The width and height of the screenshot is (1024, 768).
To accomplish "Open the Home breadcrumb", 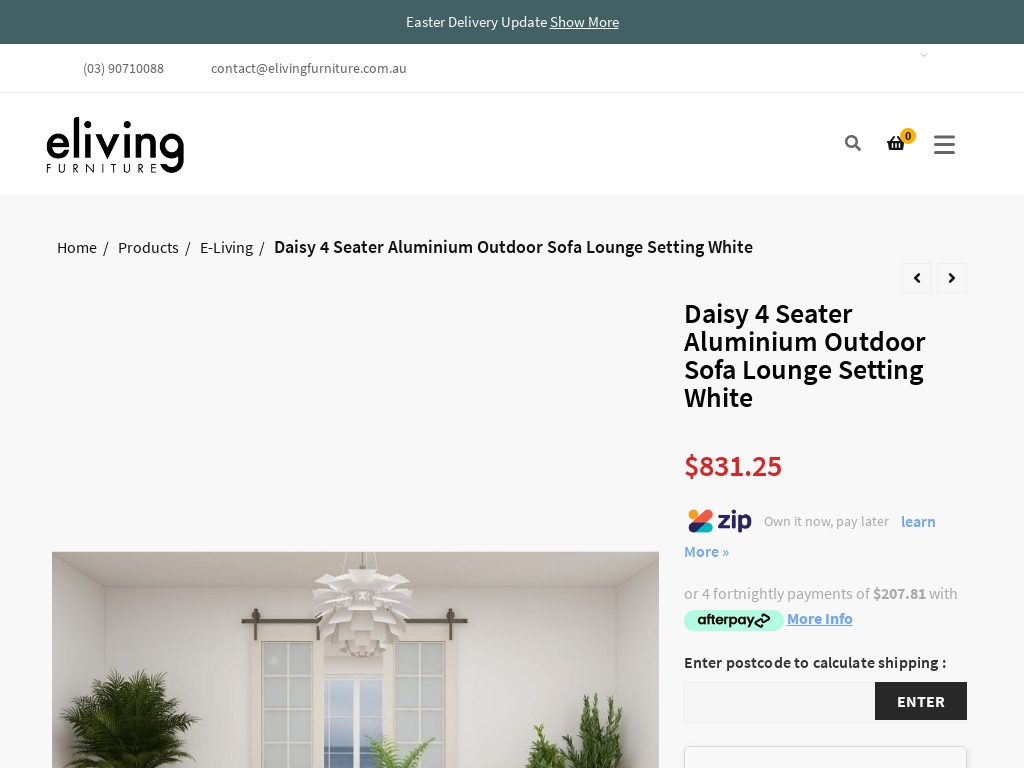I will tap(76, 248).
